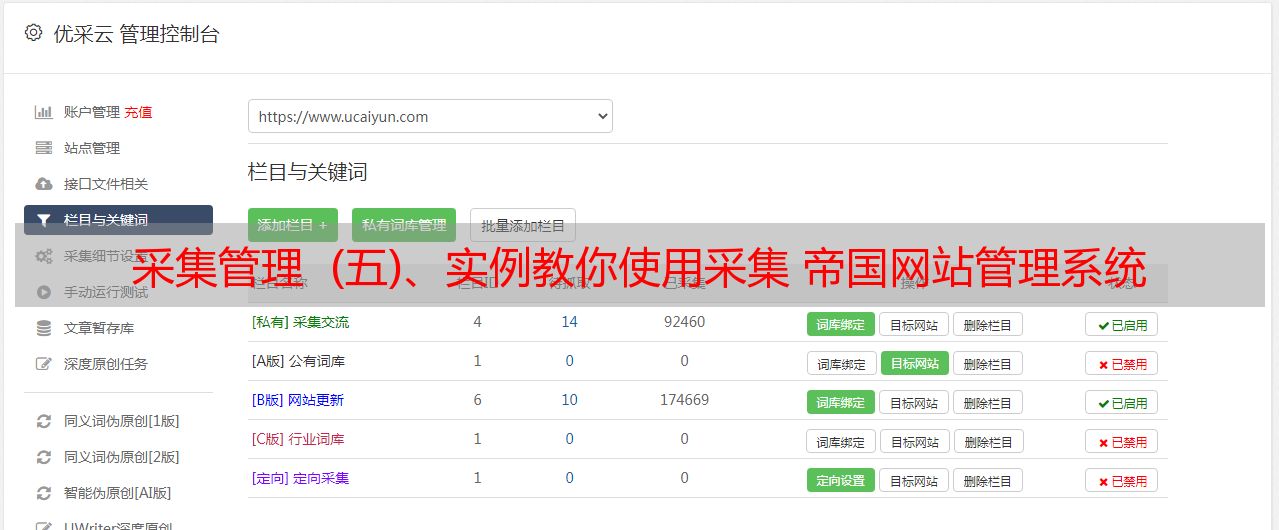Click the 174669 collected count cell
This screenshot has height=530, width=1279.
684,400
